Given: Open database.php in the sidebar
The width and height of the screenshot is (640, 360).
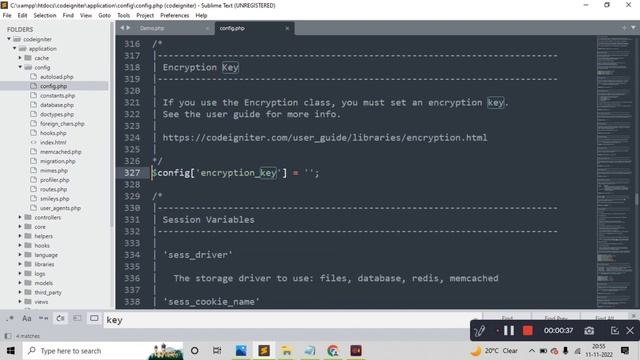Looking at the screenshot, I should [x=57, y=105].
